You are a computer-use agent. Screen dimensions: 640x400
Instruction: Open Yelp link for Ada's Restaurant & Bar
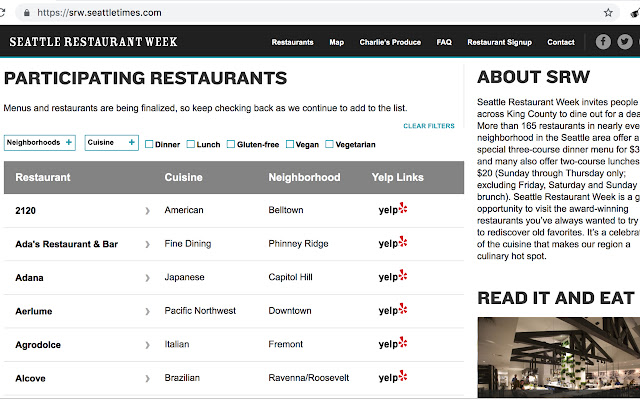(393, 243)
